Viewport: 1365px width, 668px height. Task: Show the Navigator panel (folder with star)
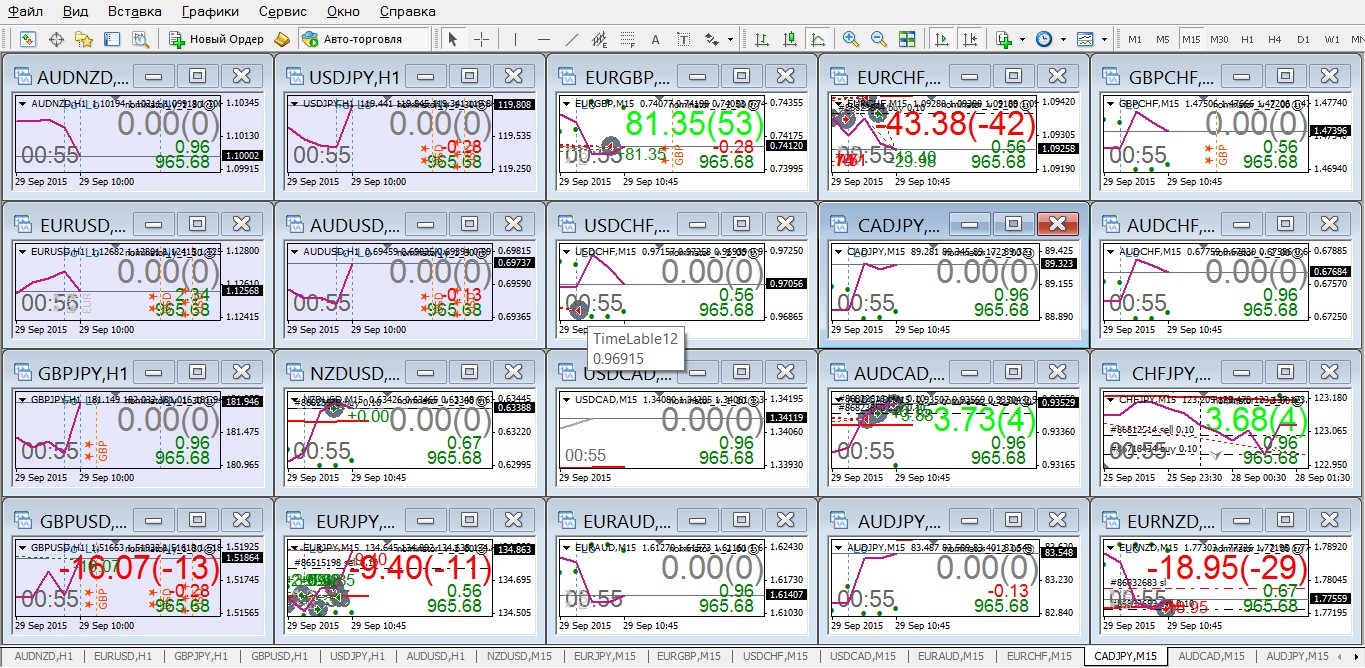(84, 39)
